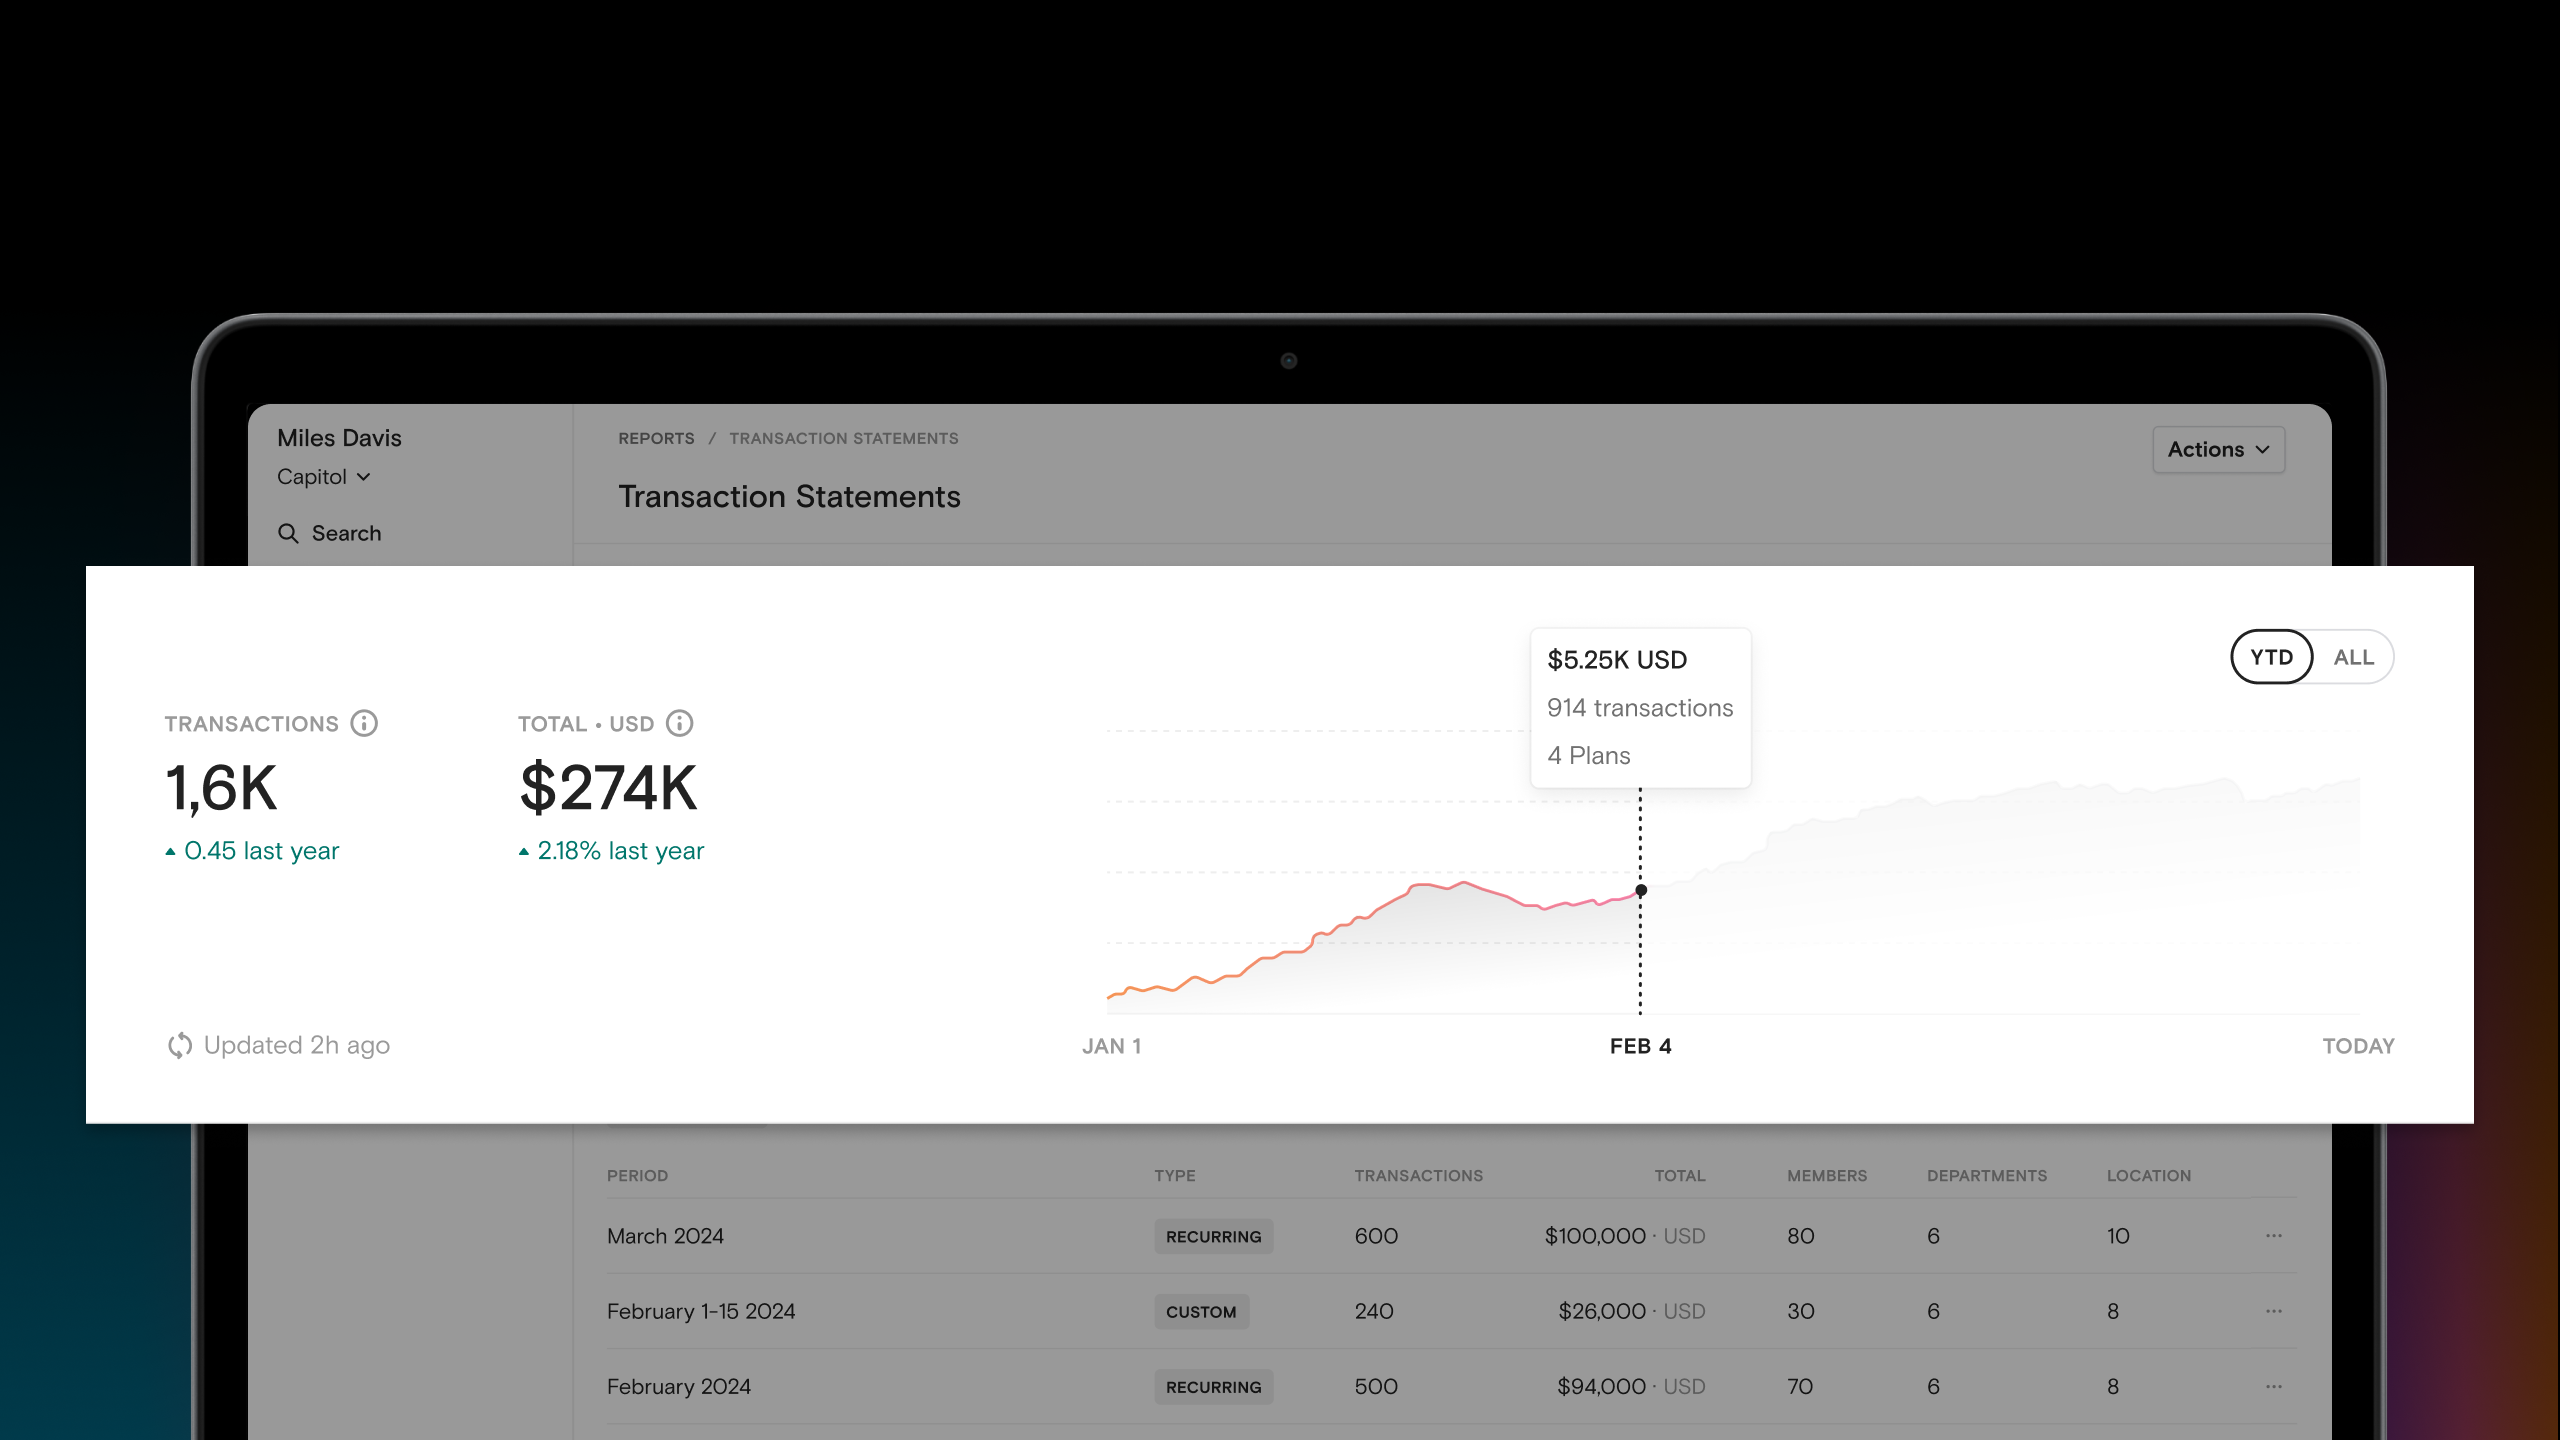Click the Transactions info icon
This screenshot has height=1440, width=2560.
click(x=364, y=723)
